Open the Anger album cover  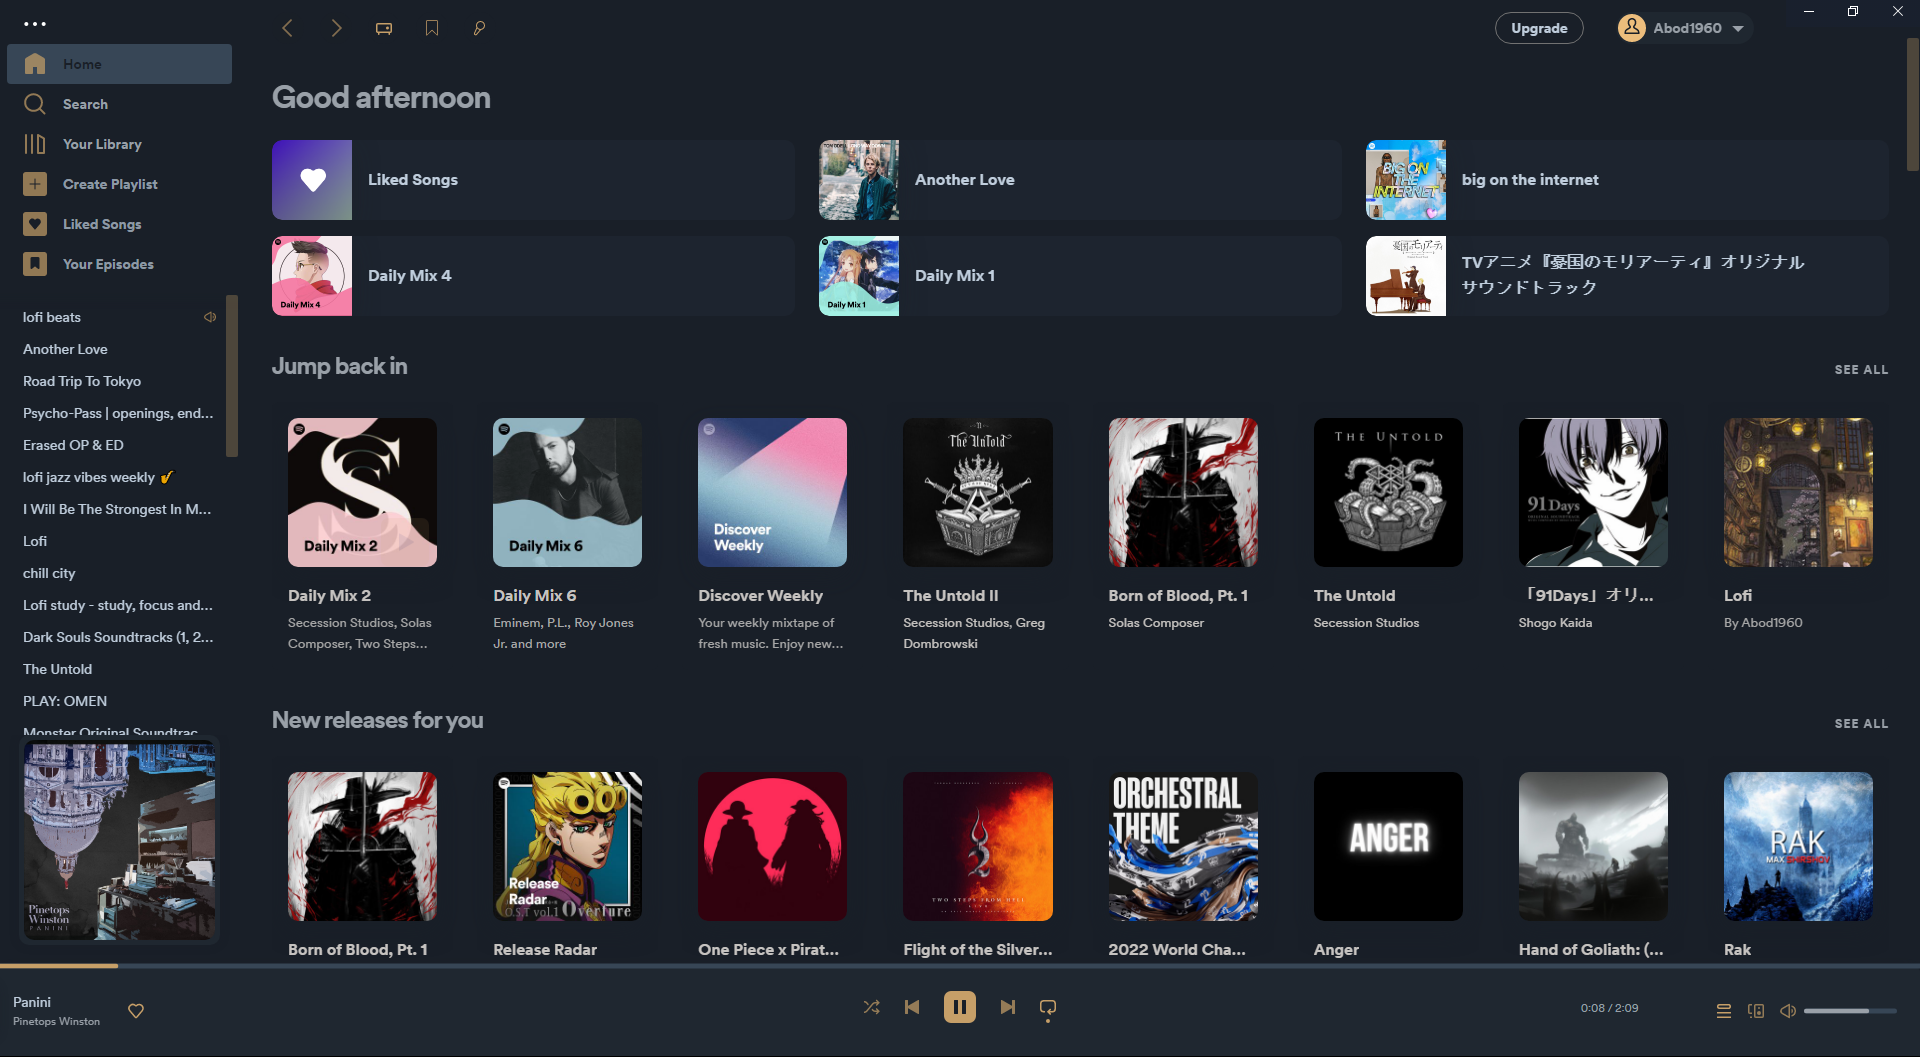pyautogui.click(x=1388, y=846)
